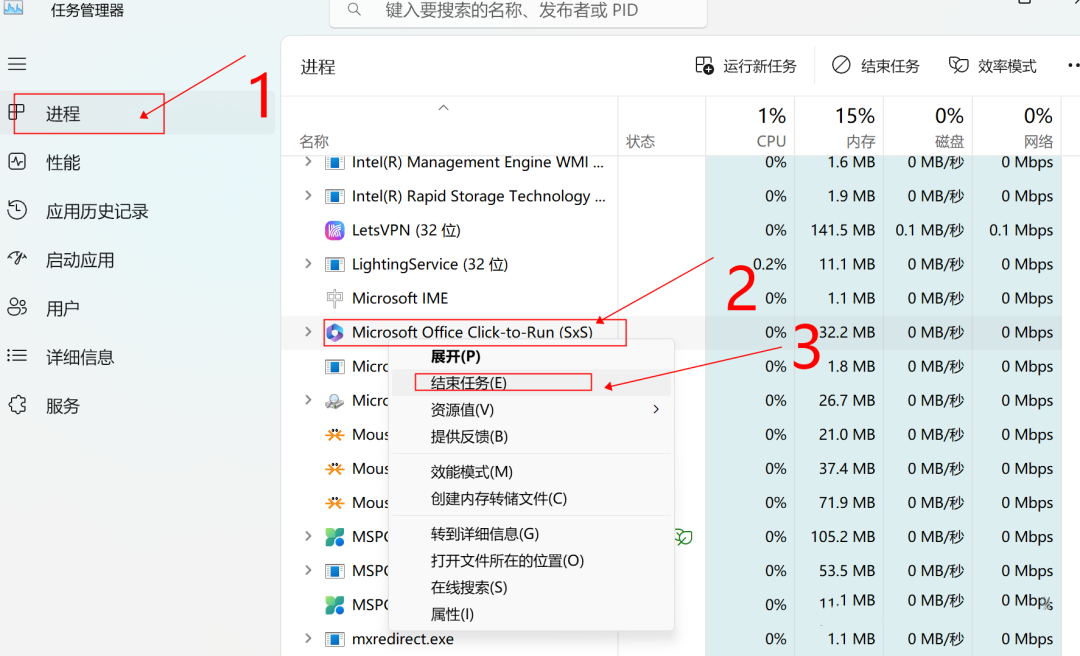1080x656 pixels.
Task: Click the 0.1 MB/秒 disk value for LetsVPN
Action: [x=929, y=230]
